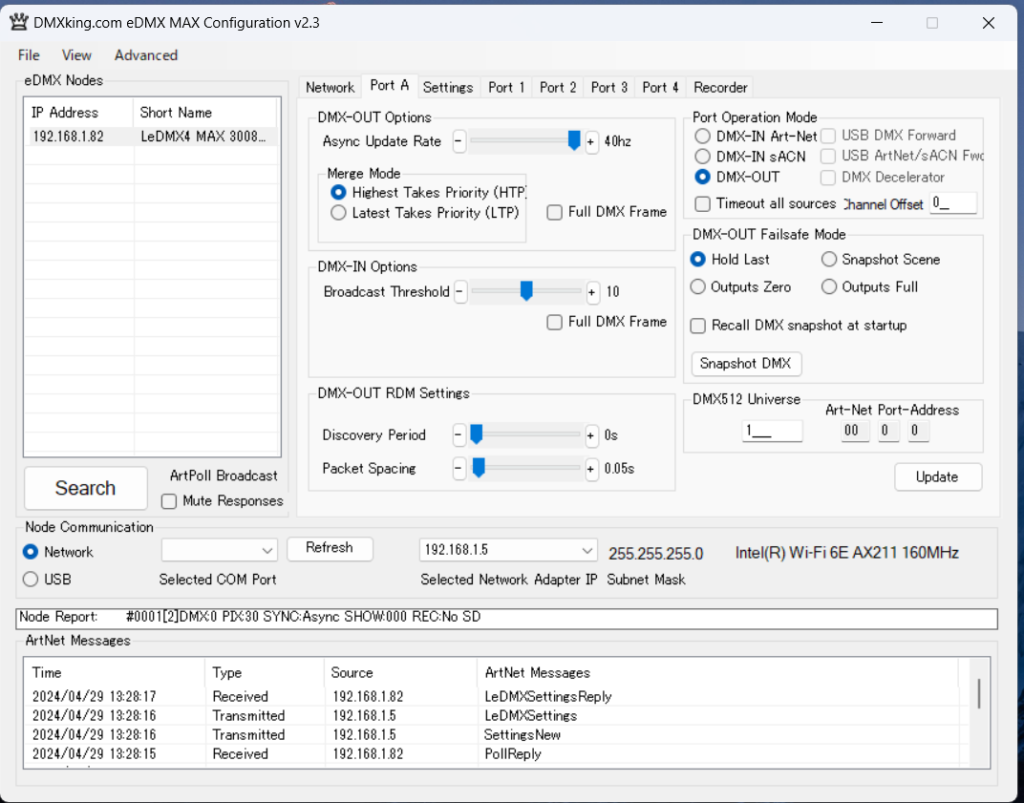Click the Broadcast Threshold slider handle
Image resolution: width=1024 pixels, height=803 pixels.
[x=526, y=291]
